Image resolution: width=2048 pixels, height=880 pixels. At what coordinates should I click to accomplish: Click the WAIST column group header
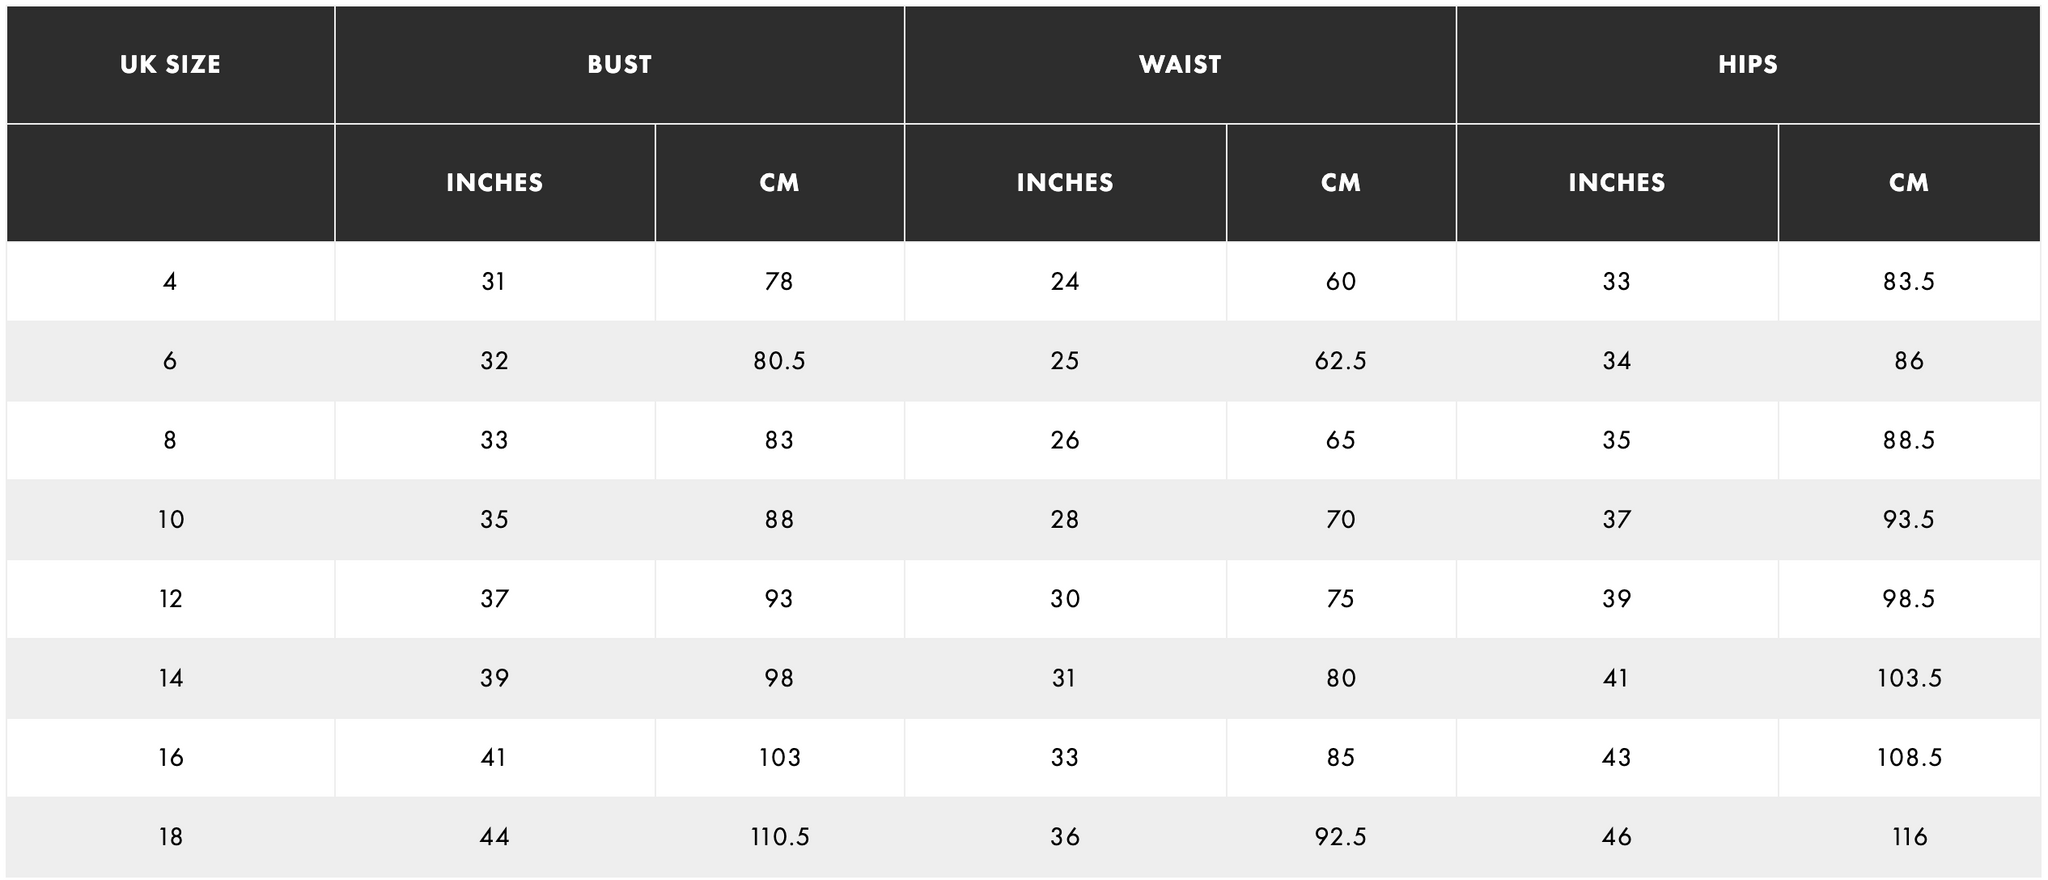click(1180, 65)
